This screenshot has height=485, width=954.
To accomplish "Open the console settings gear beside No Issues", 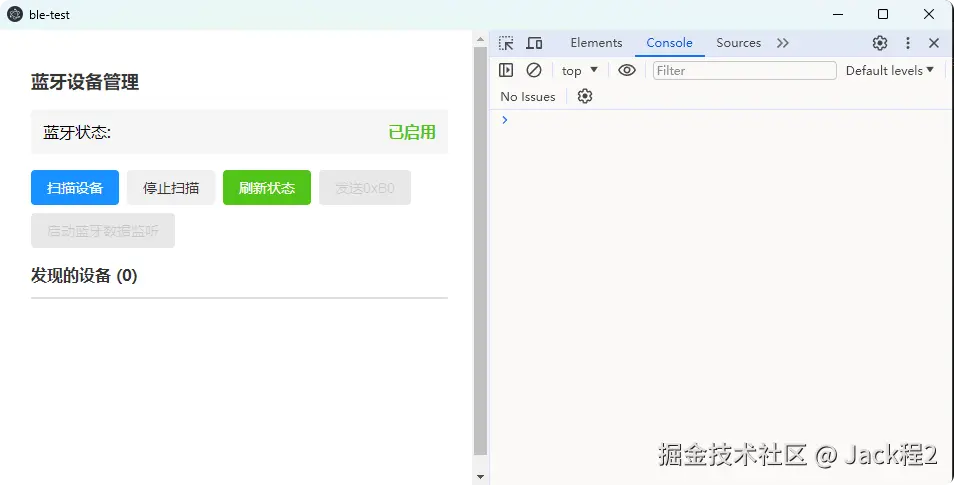I will [x=585, y=96].
